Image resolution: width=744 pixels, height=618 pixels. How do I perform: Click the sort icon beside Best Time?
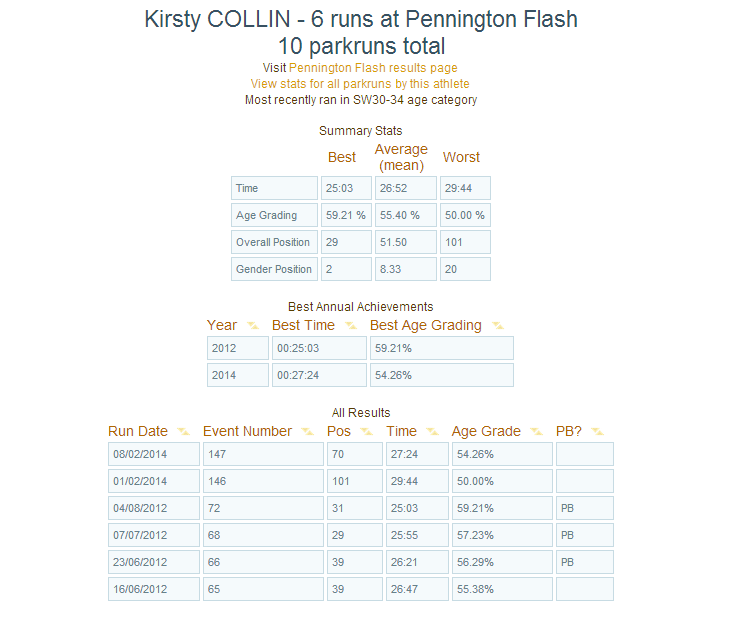351,326
